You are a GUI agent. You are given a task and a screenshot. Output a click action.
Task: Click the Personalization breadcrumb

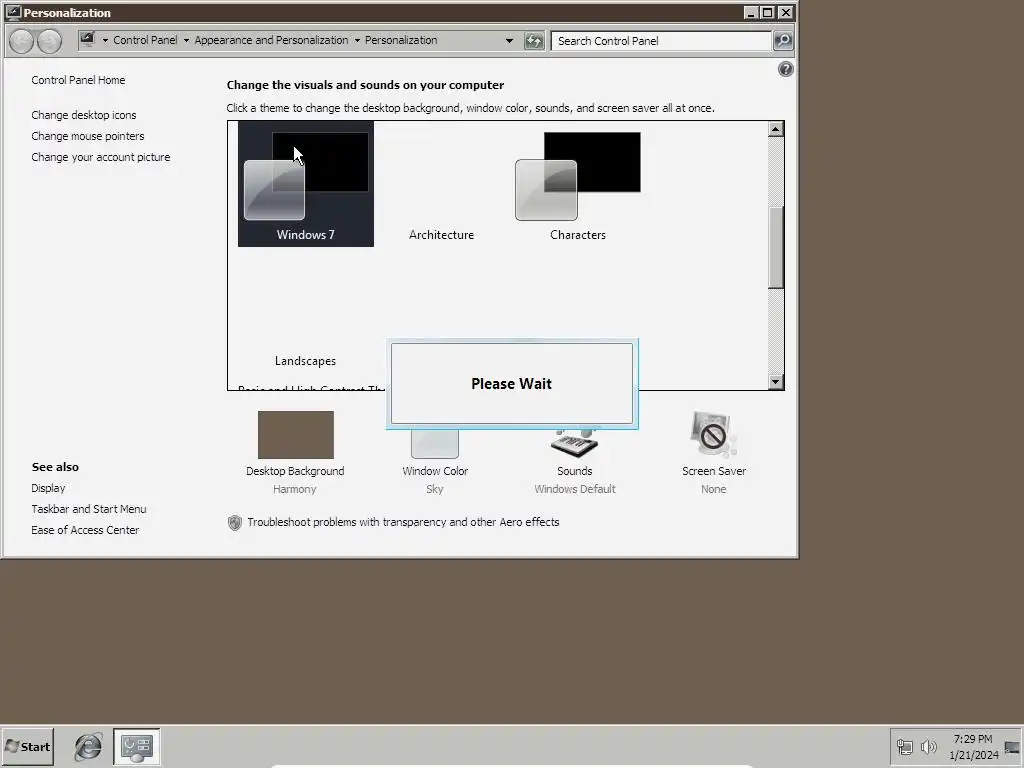(401, 40)
